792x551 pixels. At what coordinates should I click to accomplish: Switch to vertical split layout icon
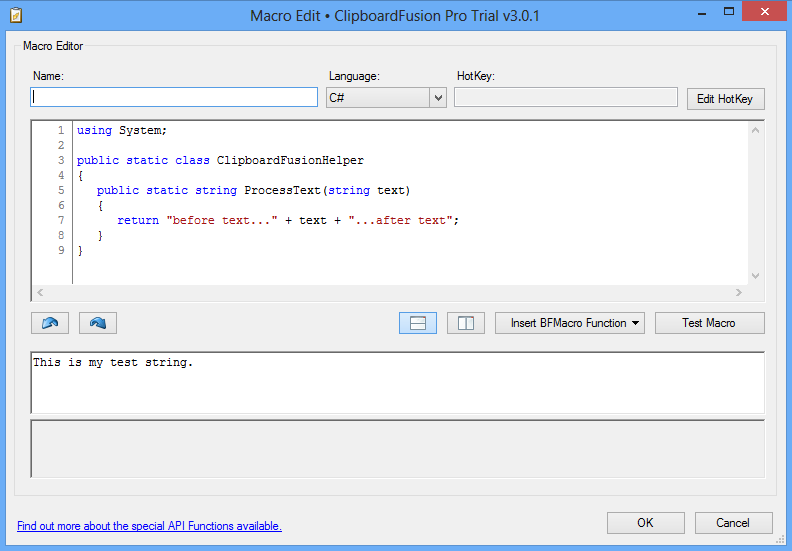466,323
